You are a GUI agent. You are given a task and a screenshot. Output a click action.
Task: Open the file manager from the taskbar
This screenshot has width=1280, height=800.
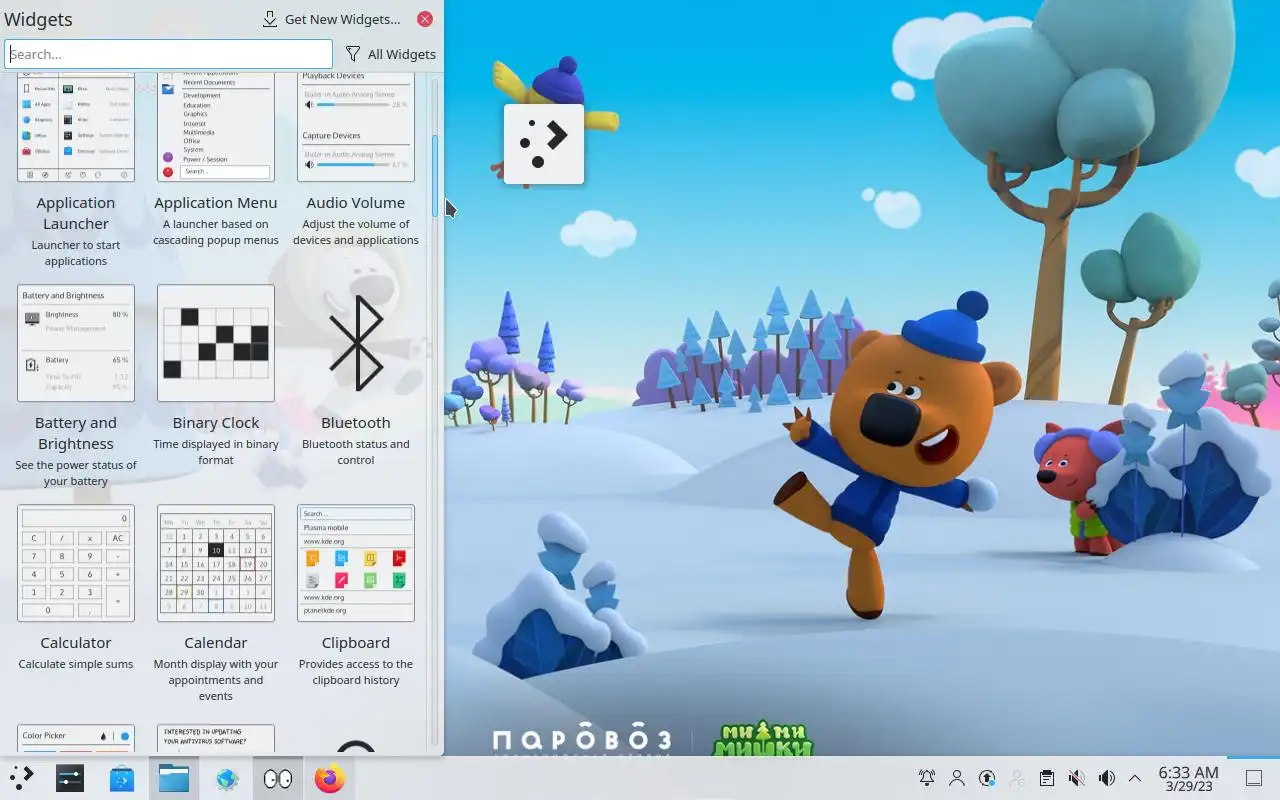tap(174, 778)
